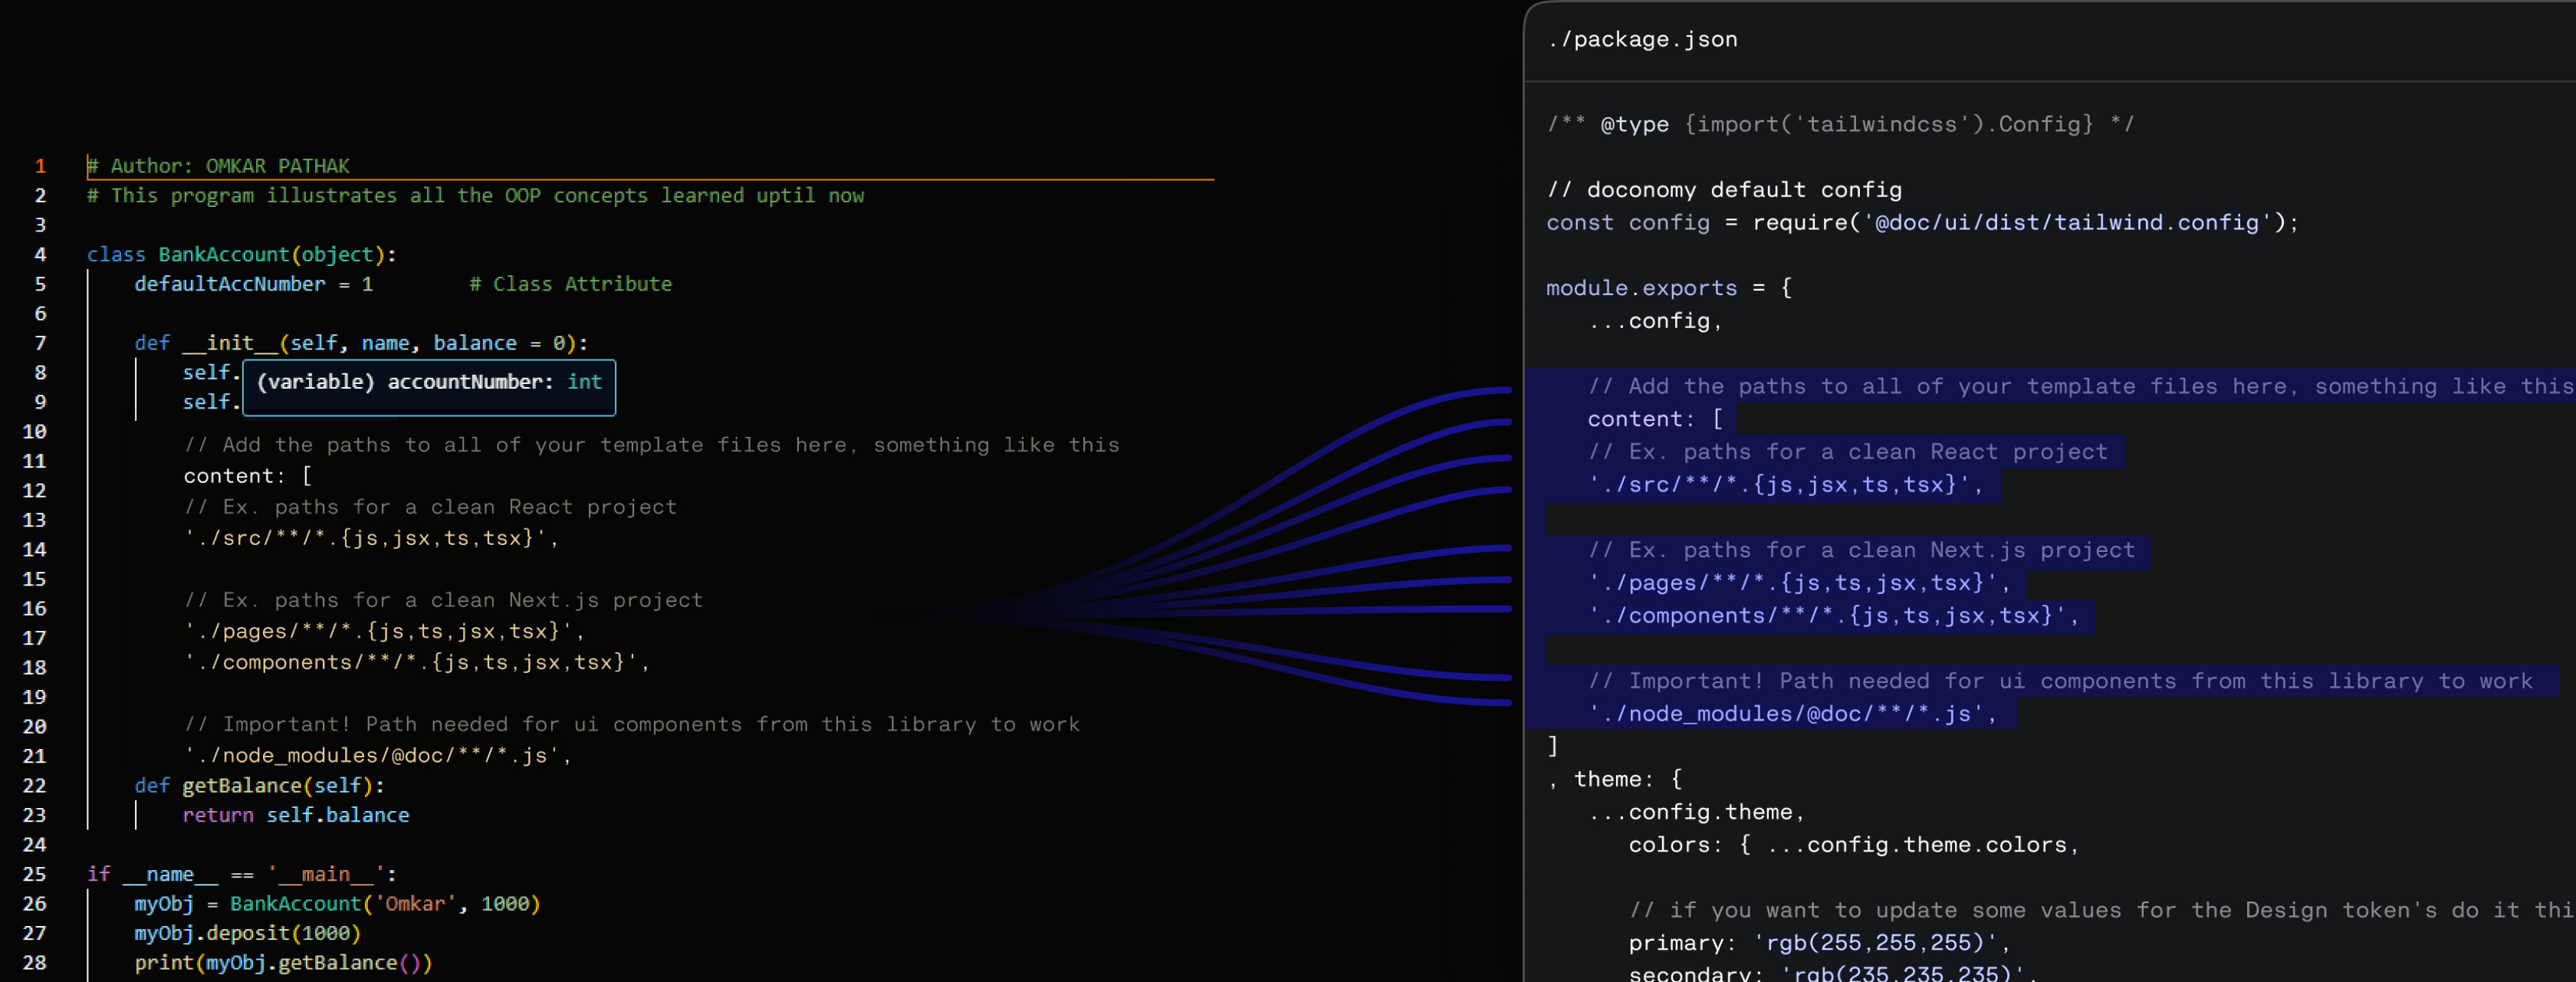This screenshot has width=2576, height=982.
Task: Click the '# This program illustrates' comment line
Action: coord(475,196)
